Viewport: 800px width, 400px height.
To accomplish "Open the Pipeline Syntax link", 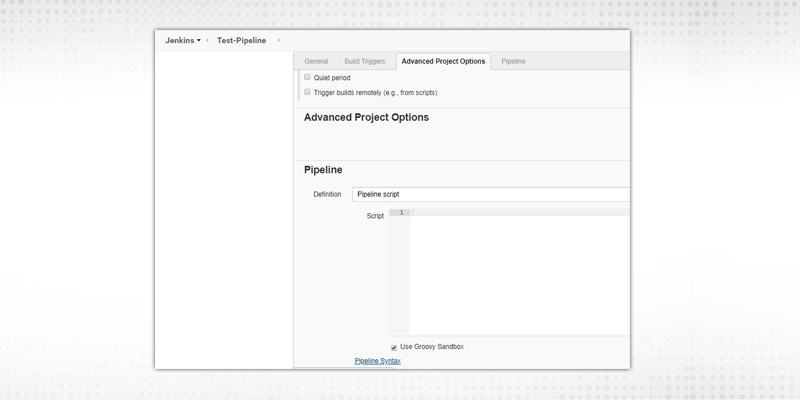I will (x=377, y=361).
